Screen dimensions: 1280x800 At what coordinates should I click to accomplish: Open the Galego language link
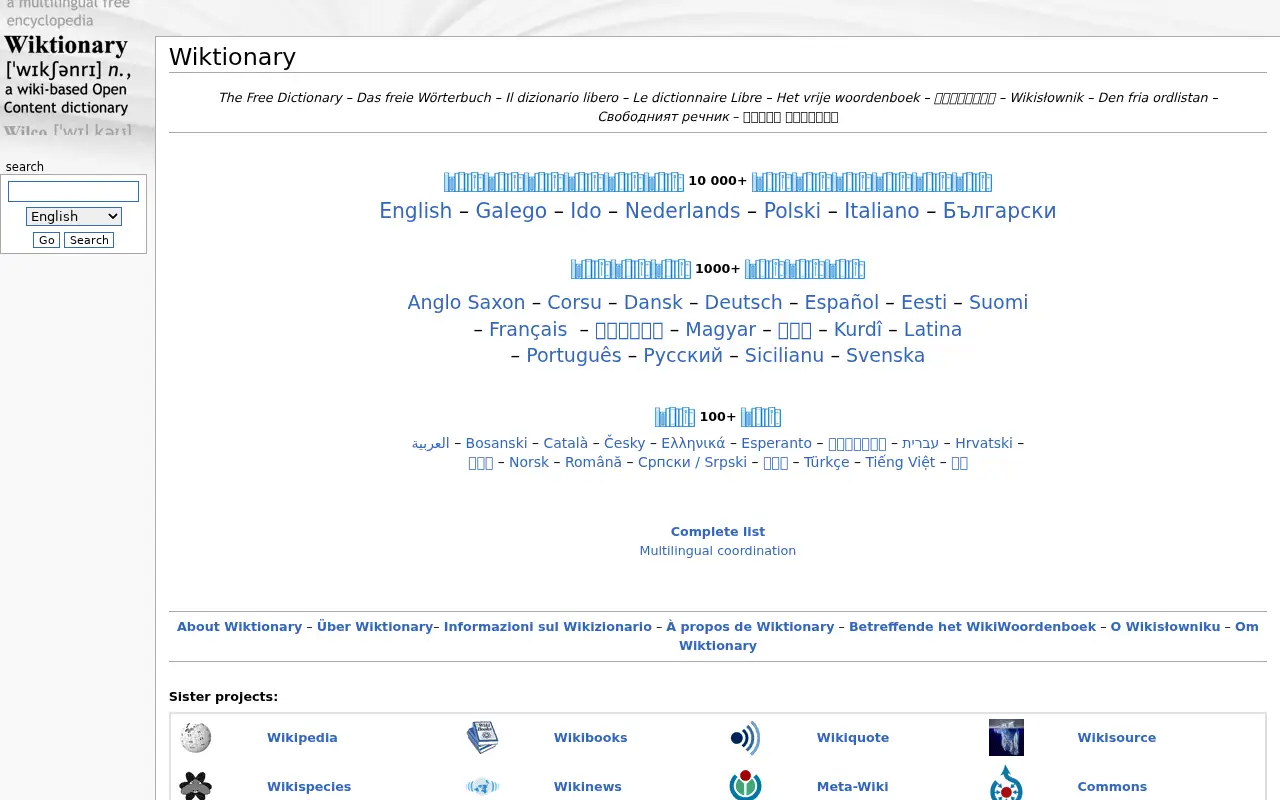[x=511, y=211]
